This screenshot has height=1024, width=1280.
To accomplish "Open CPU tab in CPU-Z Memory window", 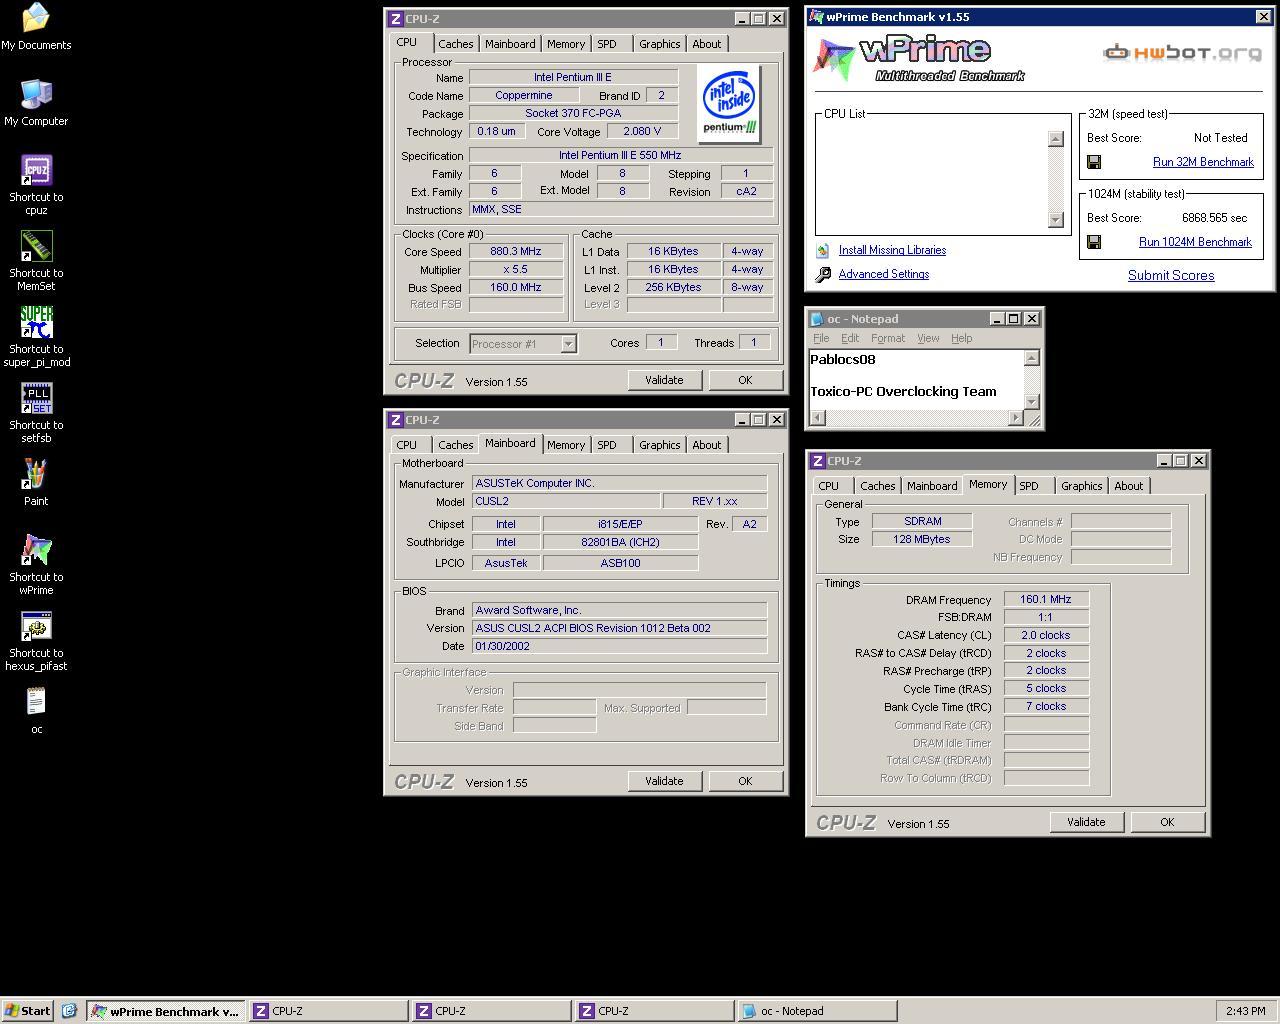I will pyautogui.click(x=829, y=486).
